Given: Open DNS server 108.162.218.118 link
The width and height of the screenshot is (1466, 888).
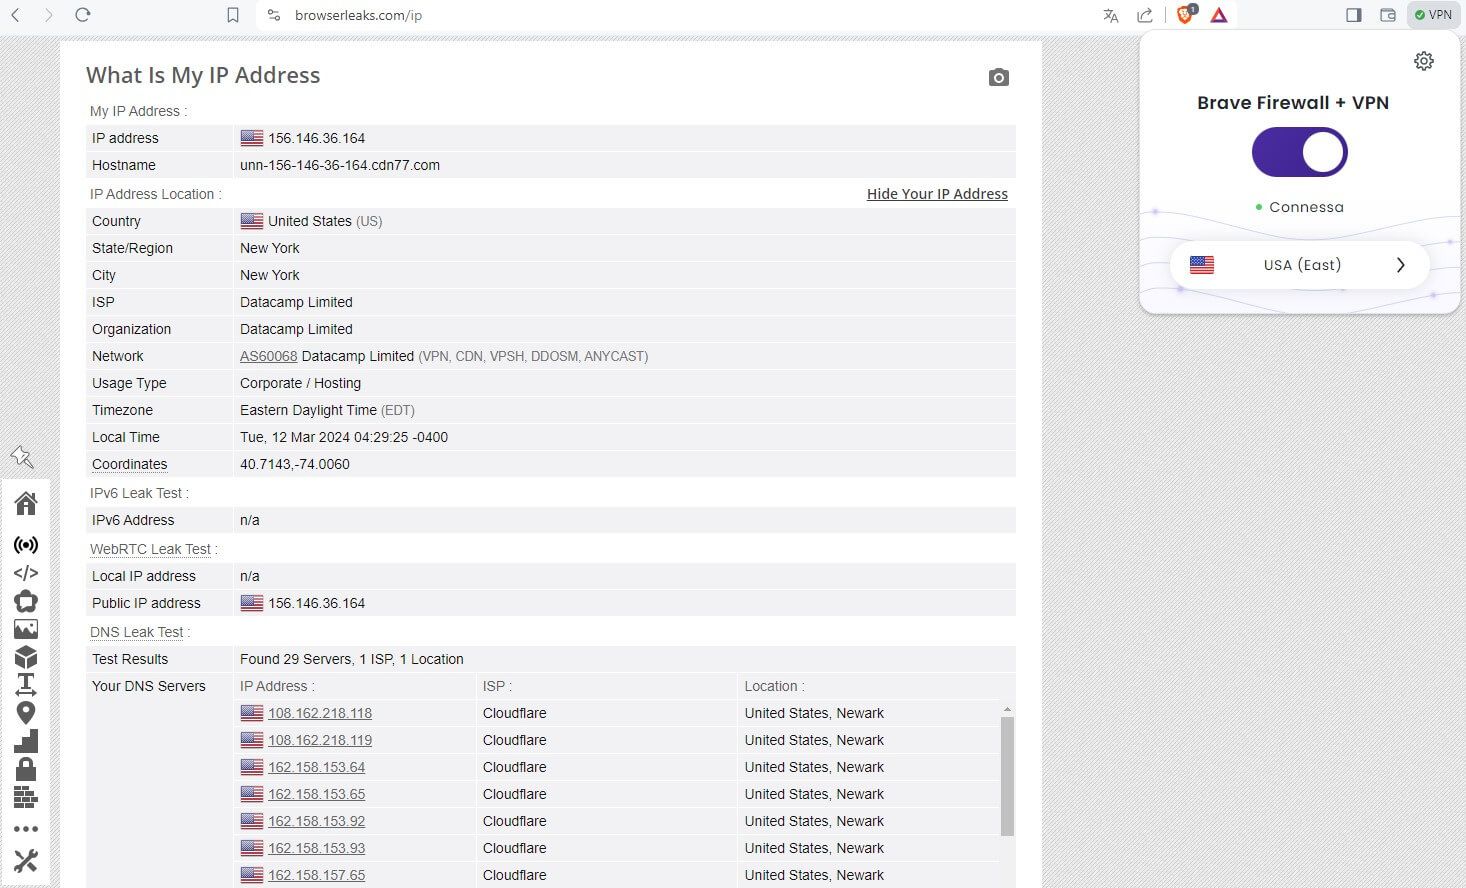Looking at the screenshot, I should click(x=320, y=713).
